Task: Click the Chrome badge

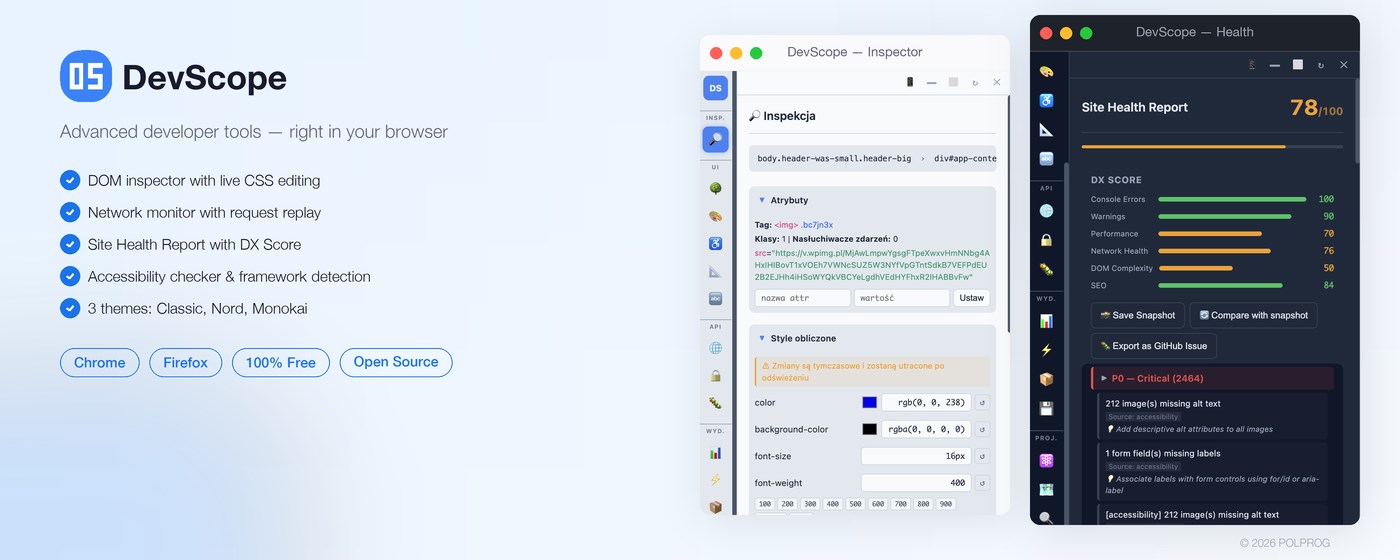Action: pos(100,362)
